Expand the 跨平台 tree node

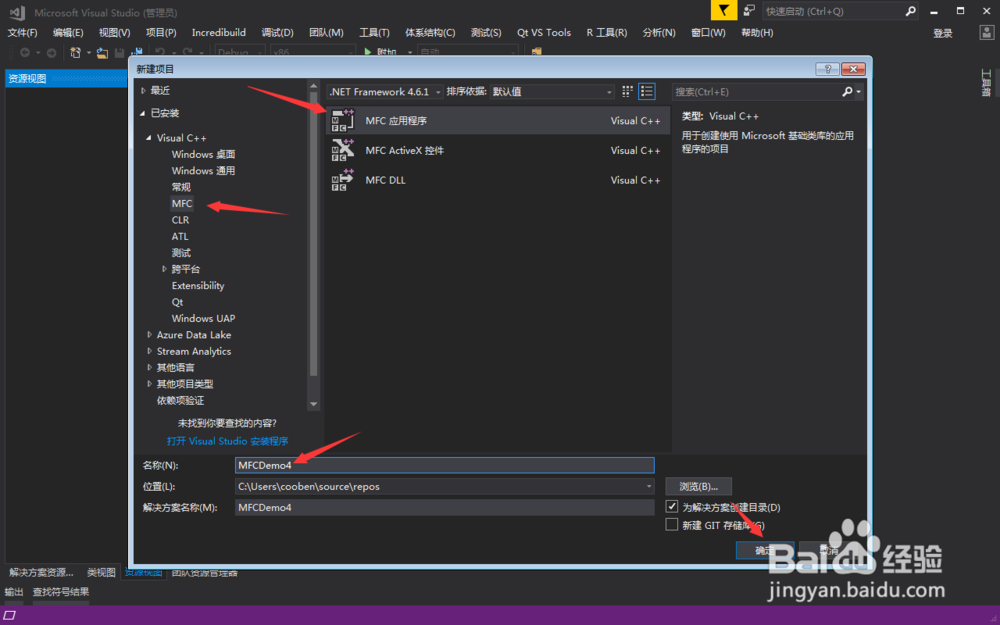coord(164,269)
